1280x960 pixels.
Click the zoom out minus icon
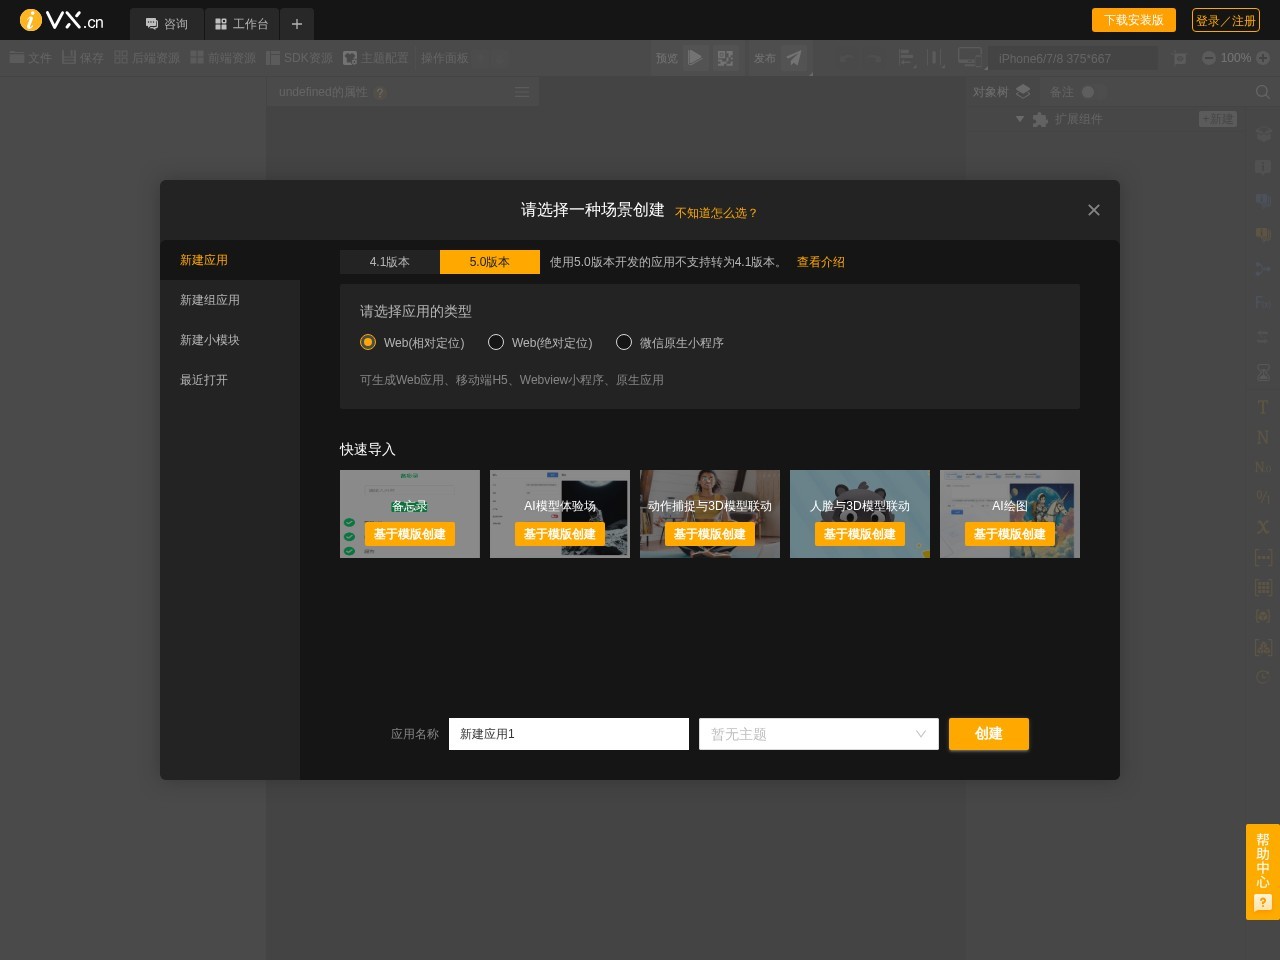pos(1209,58)
